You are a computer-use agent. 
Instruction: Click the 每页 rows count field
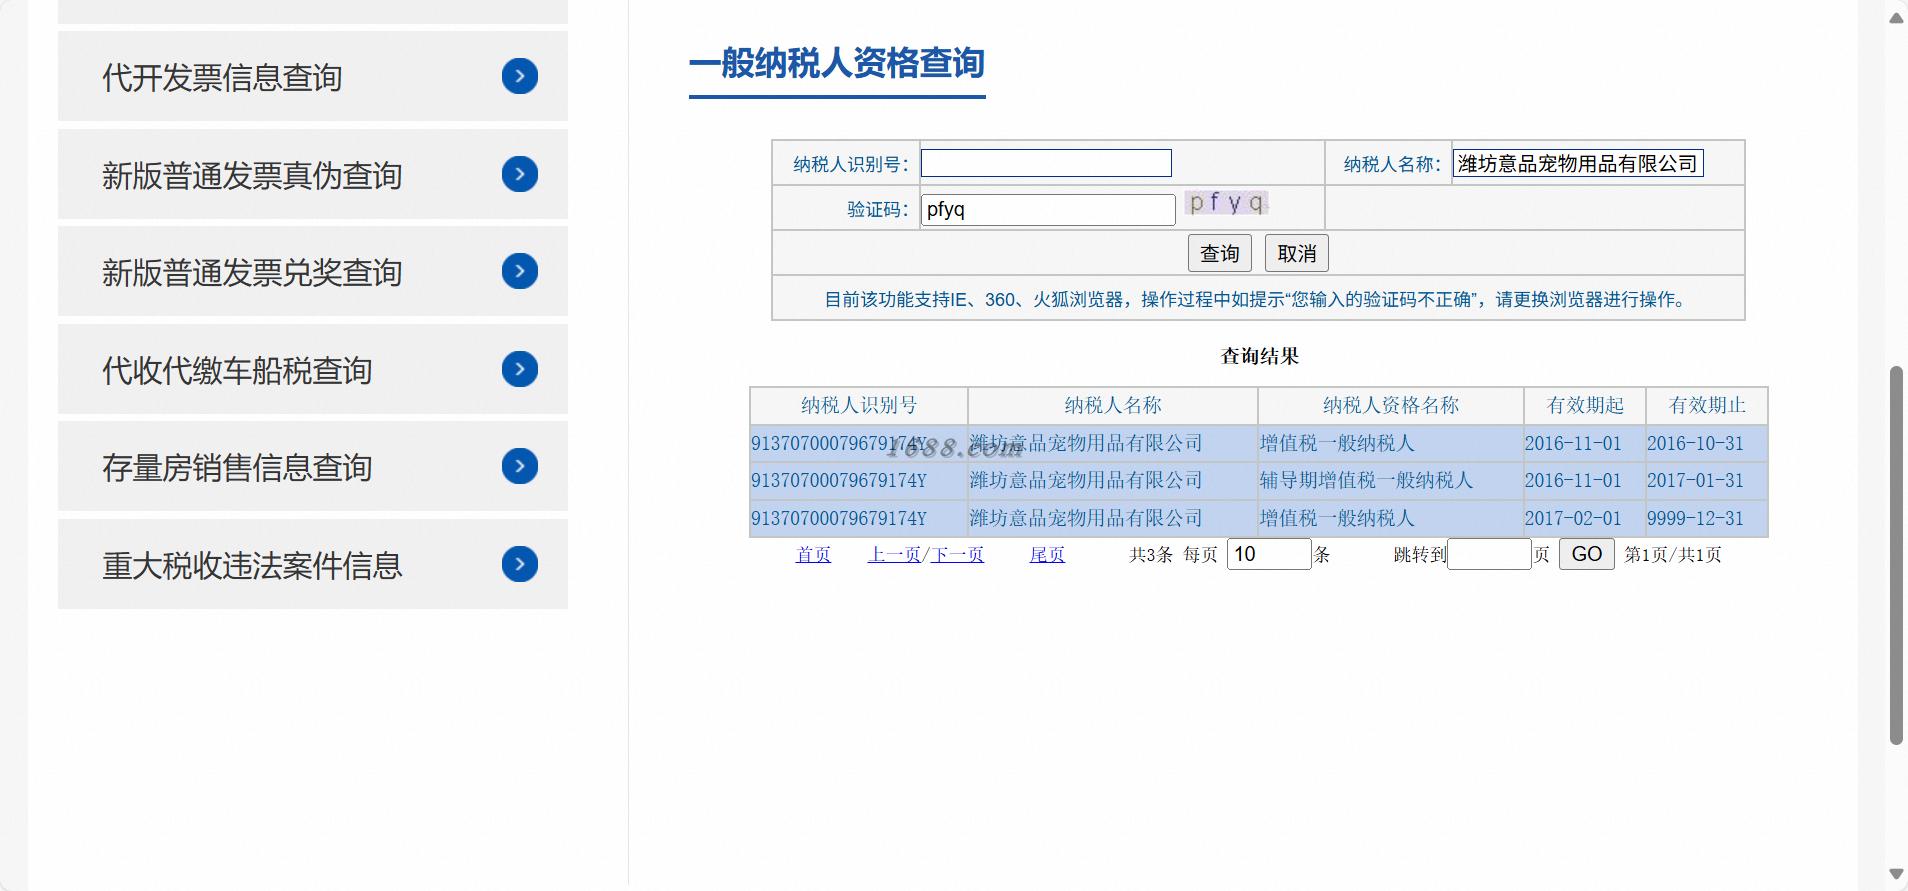pyautogui.click(x=1269, y=554)
